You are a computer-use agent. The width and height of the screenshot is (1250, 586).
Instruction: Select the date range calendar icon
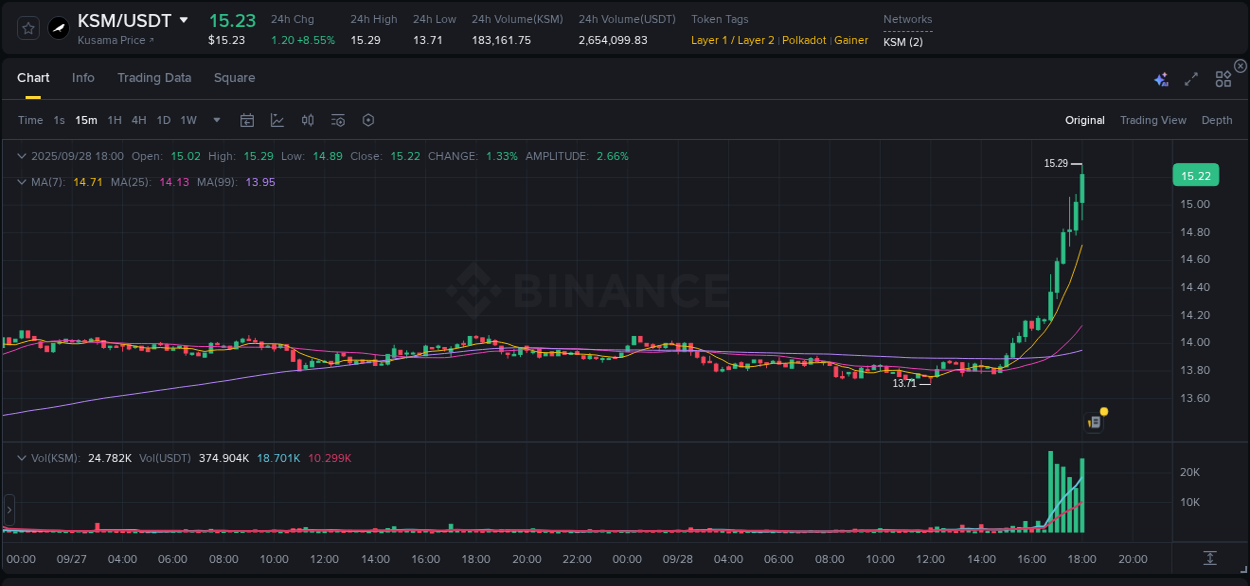pyautogui.click(x=247, y=119)
